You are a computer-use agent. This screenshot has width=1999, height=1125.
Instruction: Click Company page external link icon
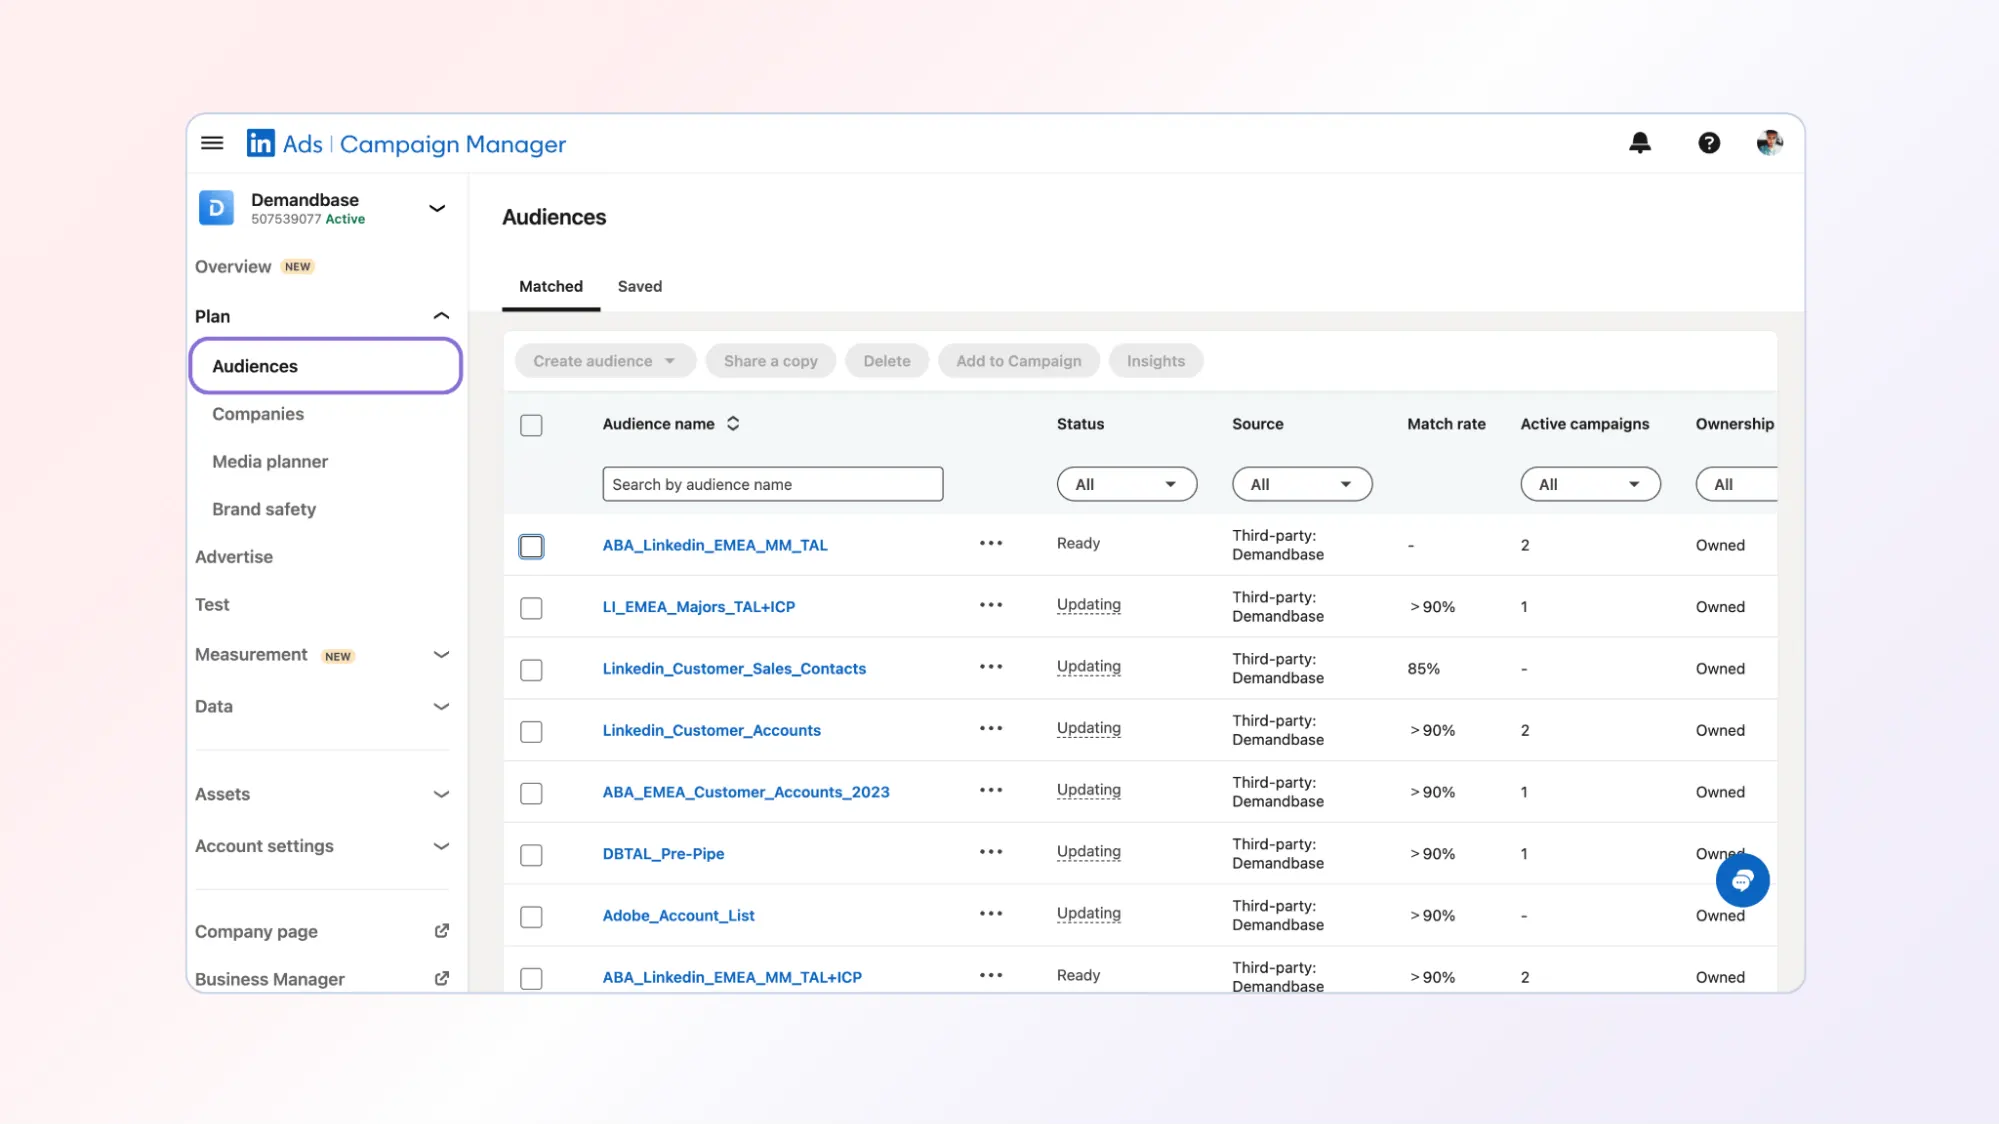coord(441,931)
